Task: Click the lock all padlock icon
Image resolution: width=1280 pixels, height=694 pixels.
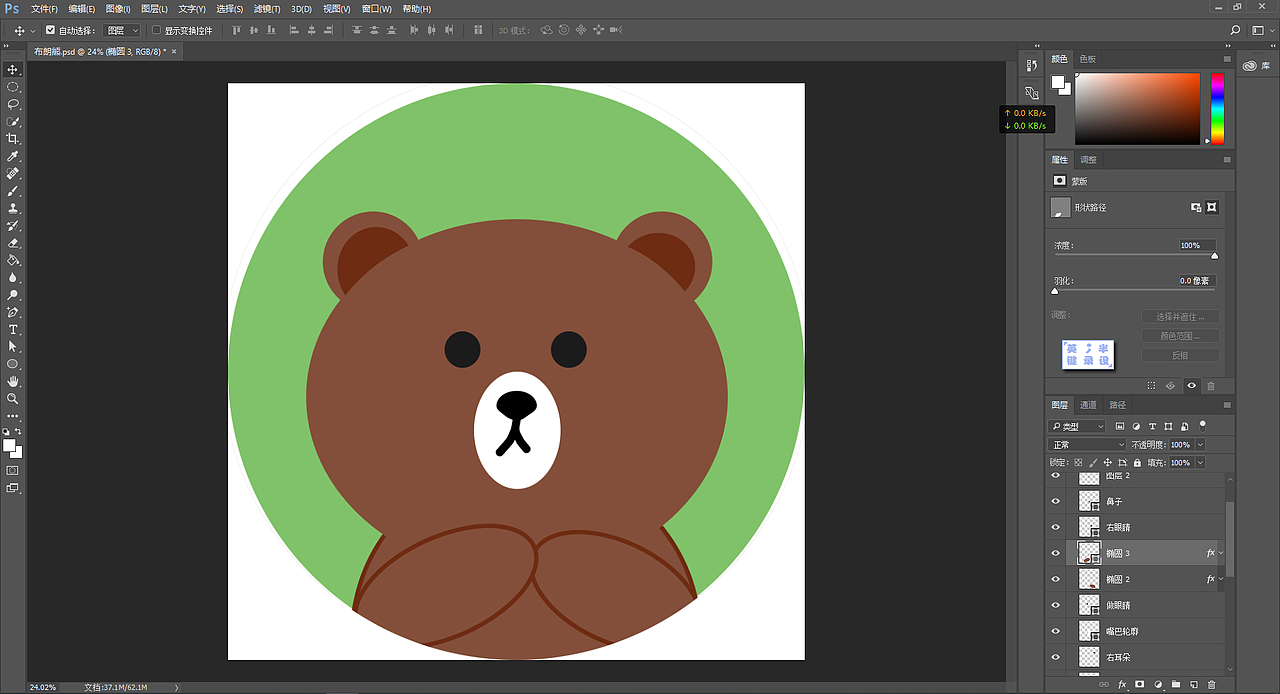Action: (1137, 463)
